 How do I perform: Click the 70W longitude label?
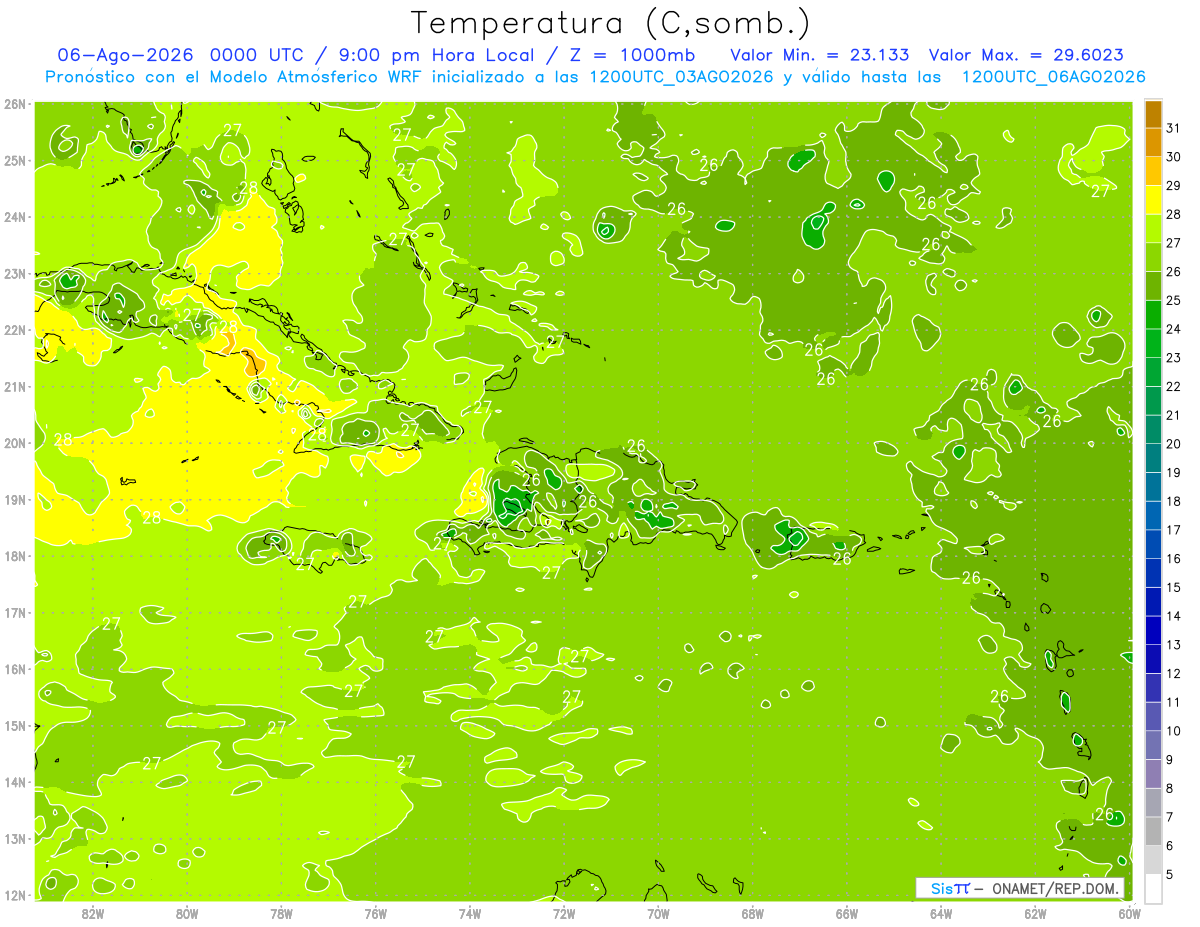point(658,914)
